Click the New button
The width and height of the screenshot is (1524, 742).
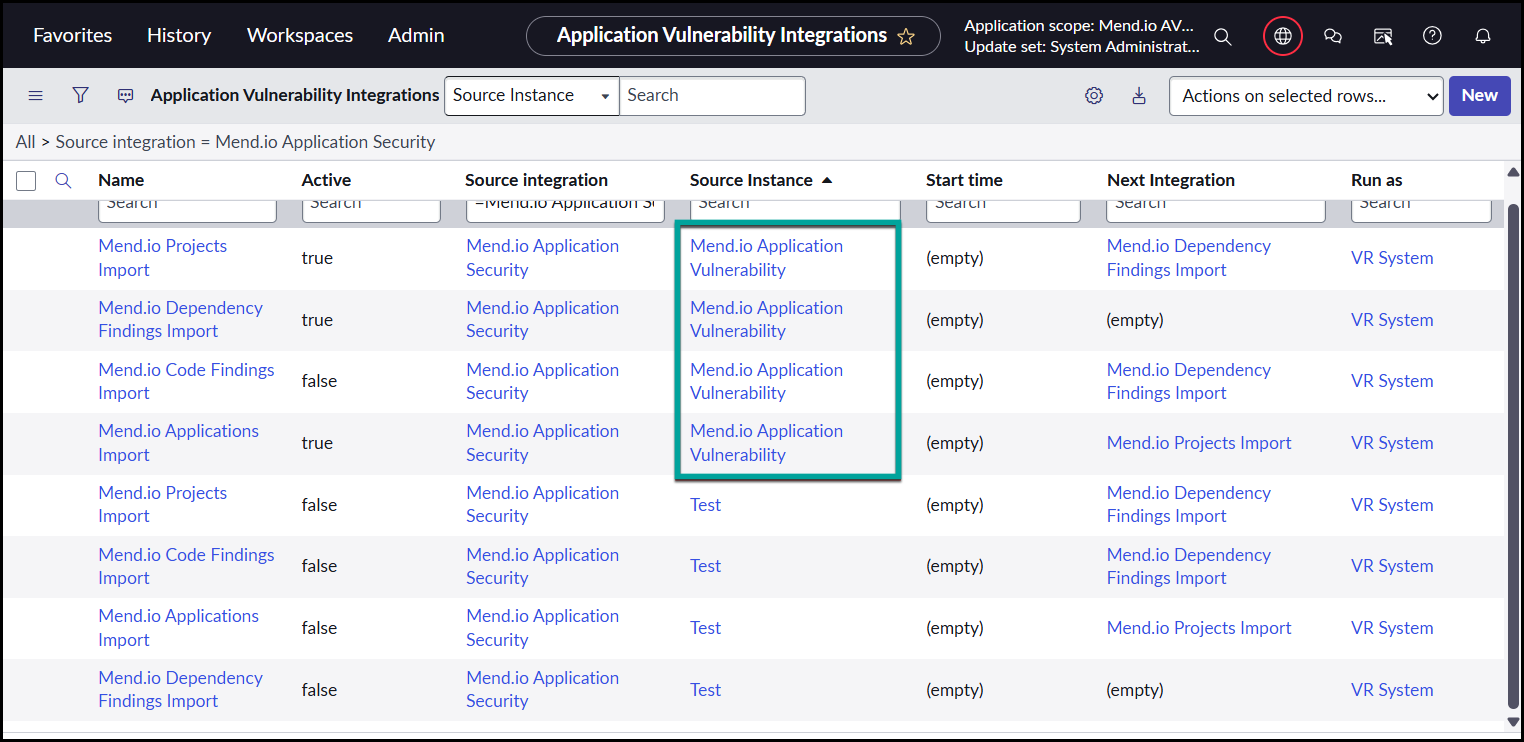(x=1479, y=96)
